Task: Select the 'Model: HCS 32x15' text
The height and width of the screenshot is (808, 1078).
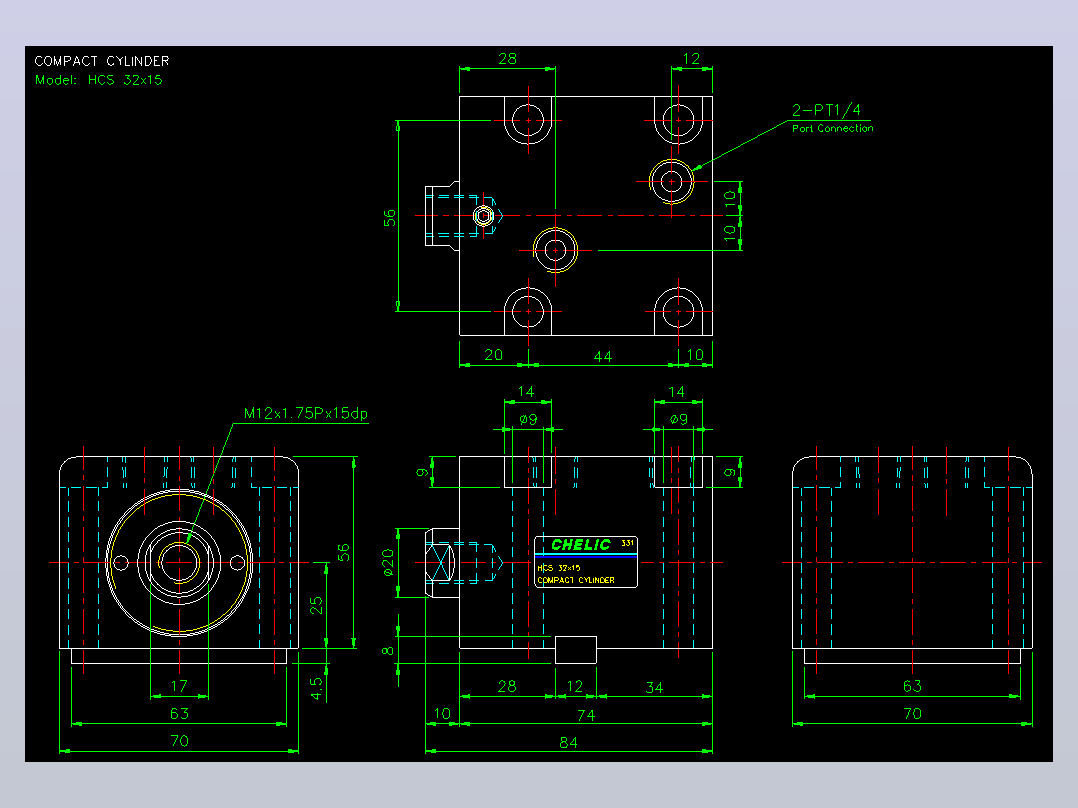Action: [99, 80]
